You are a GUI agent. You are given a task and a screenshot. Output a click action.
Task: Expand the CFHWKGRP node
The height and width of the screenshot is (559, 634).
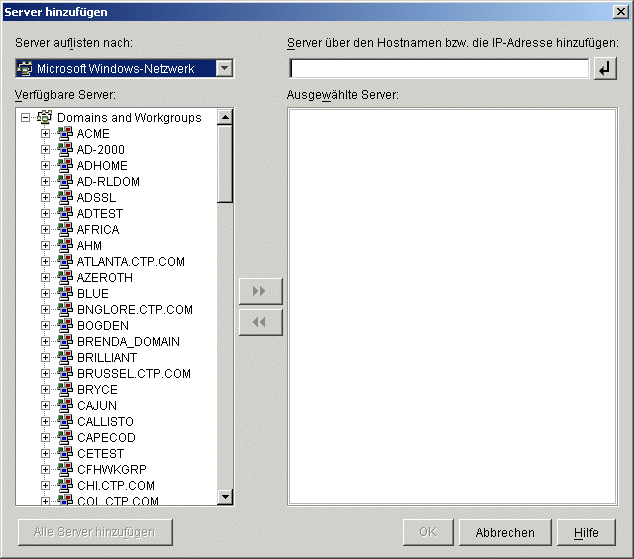(45, 469)
